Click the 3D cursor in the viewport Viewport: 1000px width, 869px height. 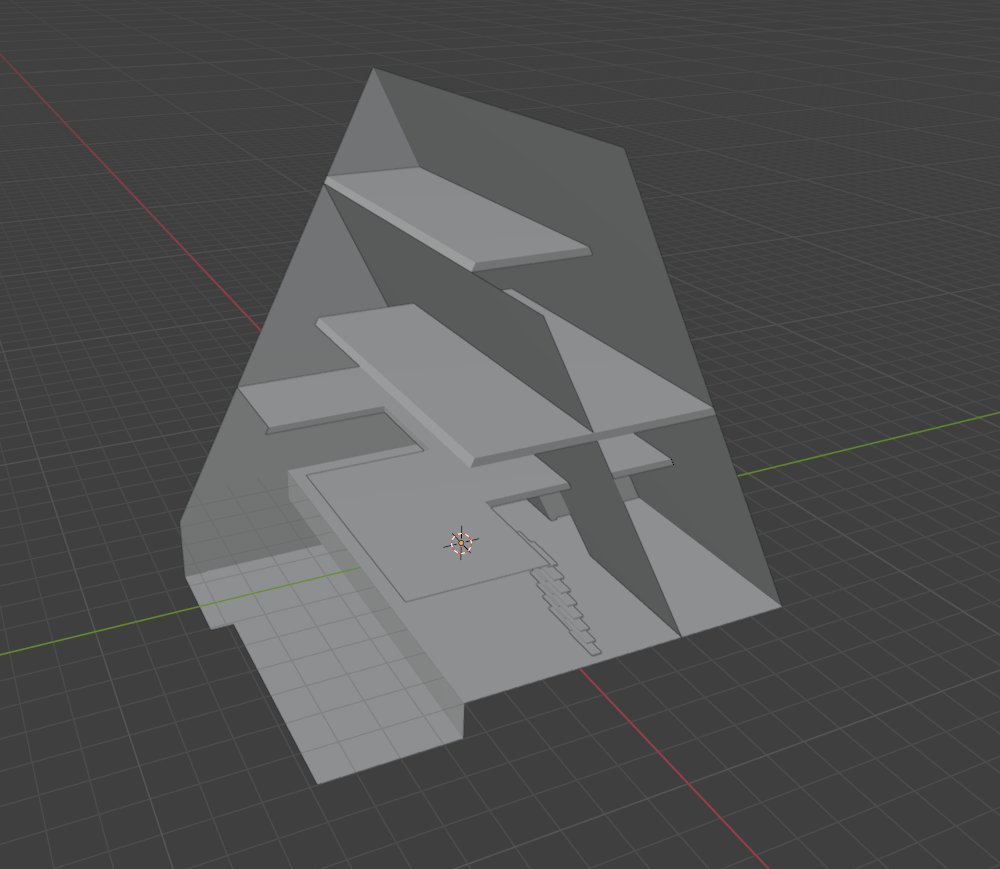click(461, 543)
